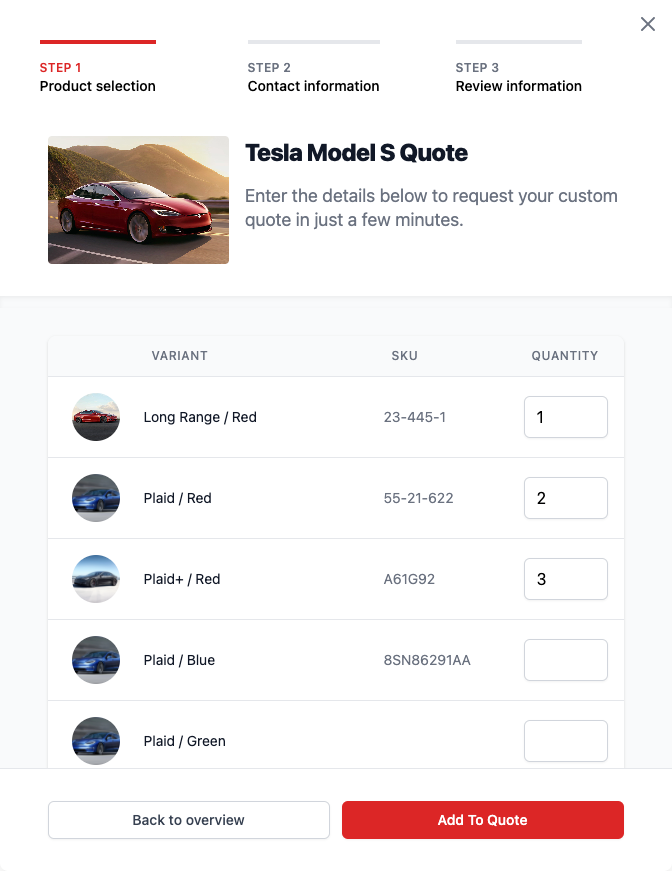Viewport: 672px width, 871px height.
Task: Focus empty quantity field for Plaid / Blue
Action: click(x=566, y=660)
